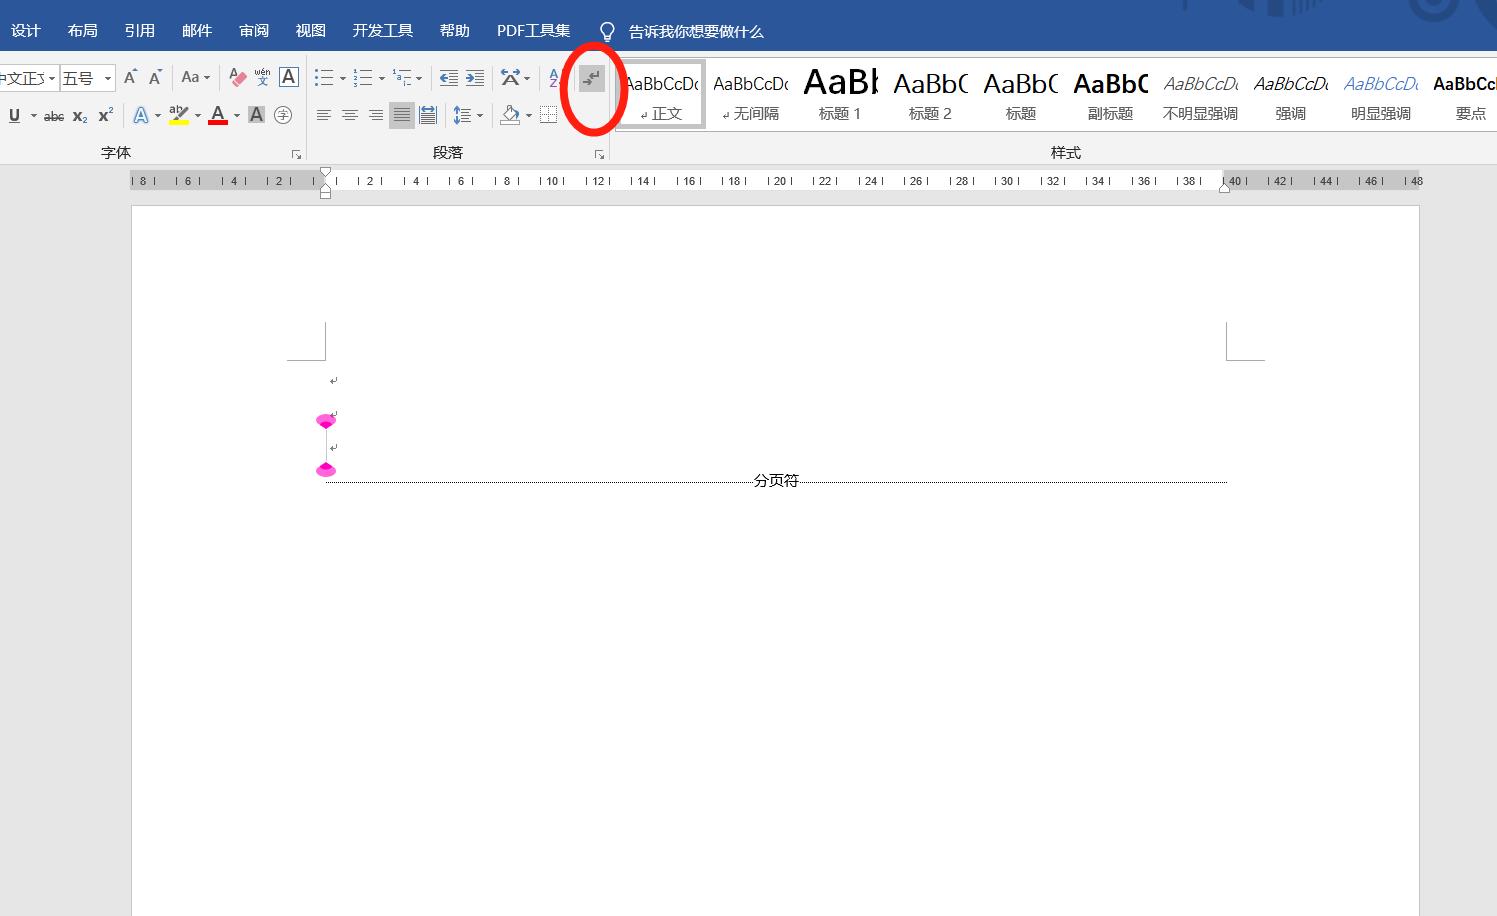Viewport: 1497px width, 916px height.
Task: Apply the 标题 1 style
Action: (x=840, y=95)
